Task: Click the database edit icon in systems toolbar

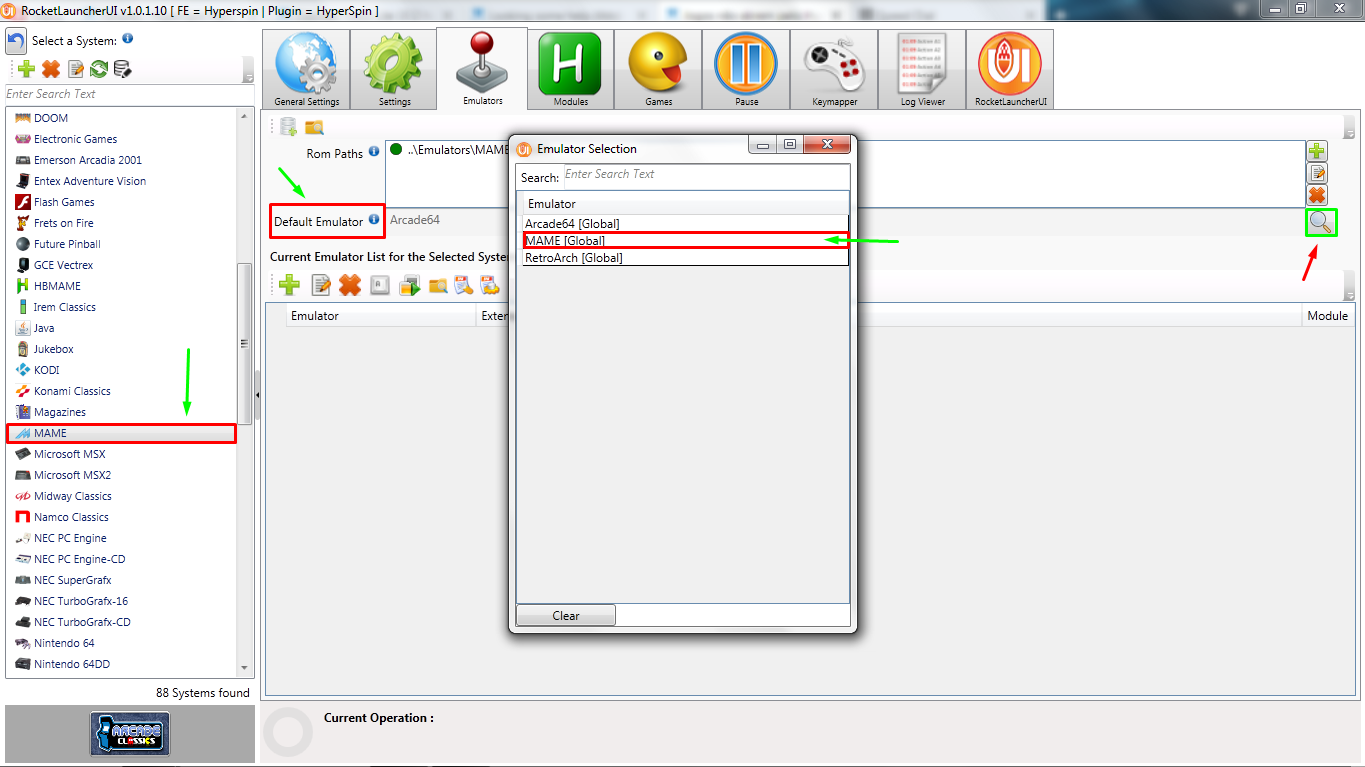Action: [x=122, y=69]
